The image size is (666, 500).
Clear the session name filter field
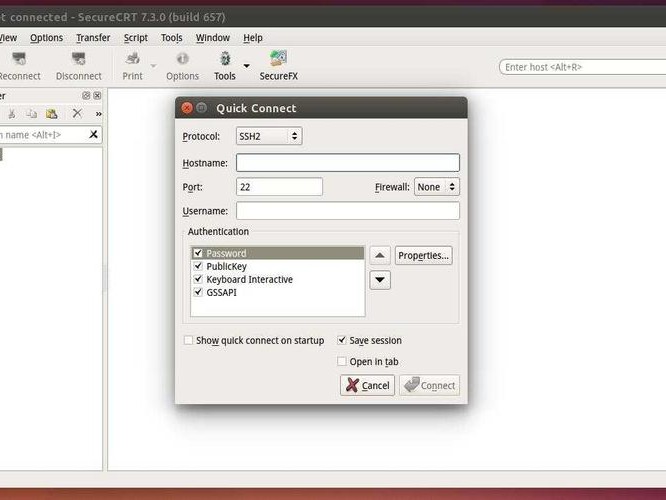pyautogui.click(x=93, y=135)
